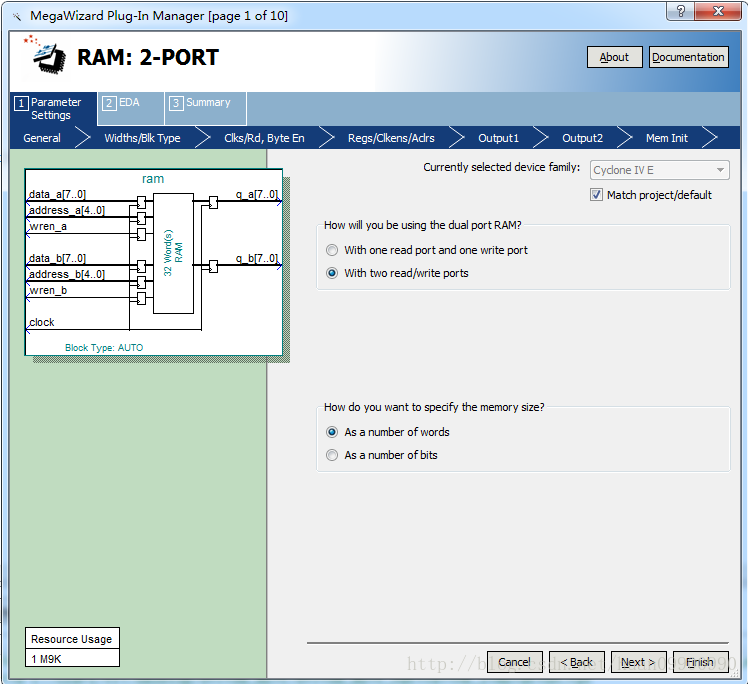Click the help question mark button
The width and height of the screenshot is (748, 684).
(681, 11)
